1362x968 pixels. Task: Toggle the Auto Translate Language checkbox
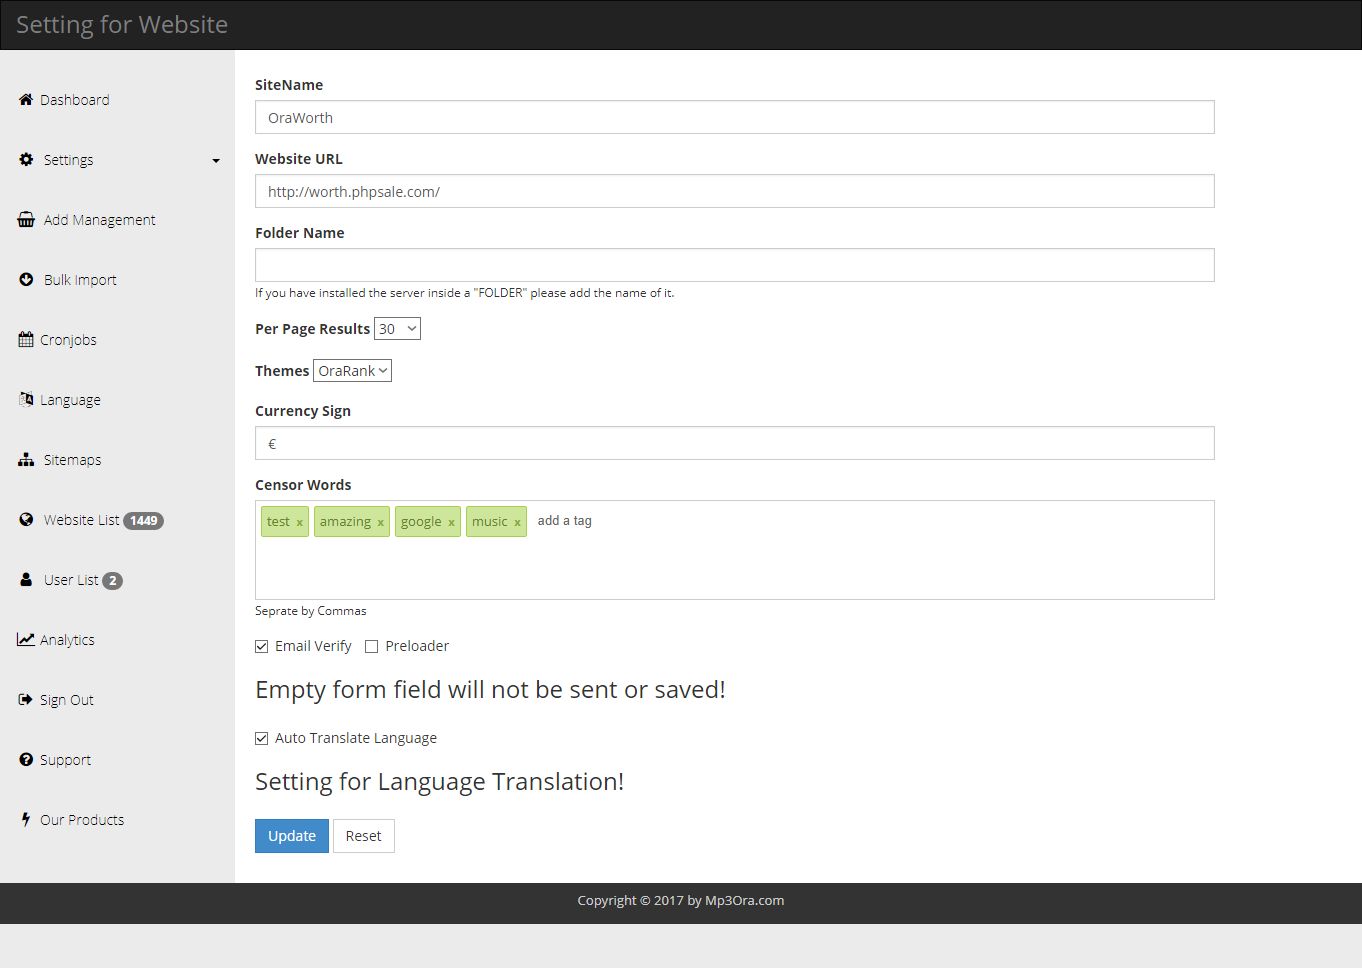(x=262, y=739)
